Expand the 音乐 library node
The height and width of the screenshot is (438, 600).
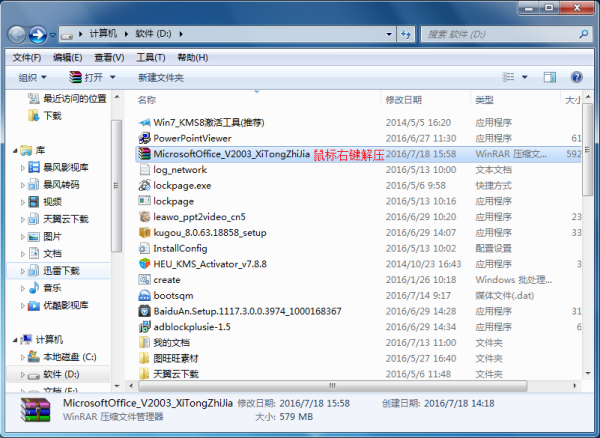pos(22,288)
